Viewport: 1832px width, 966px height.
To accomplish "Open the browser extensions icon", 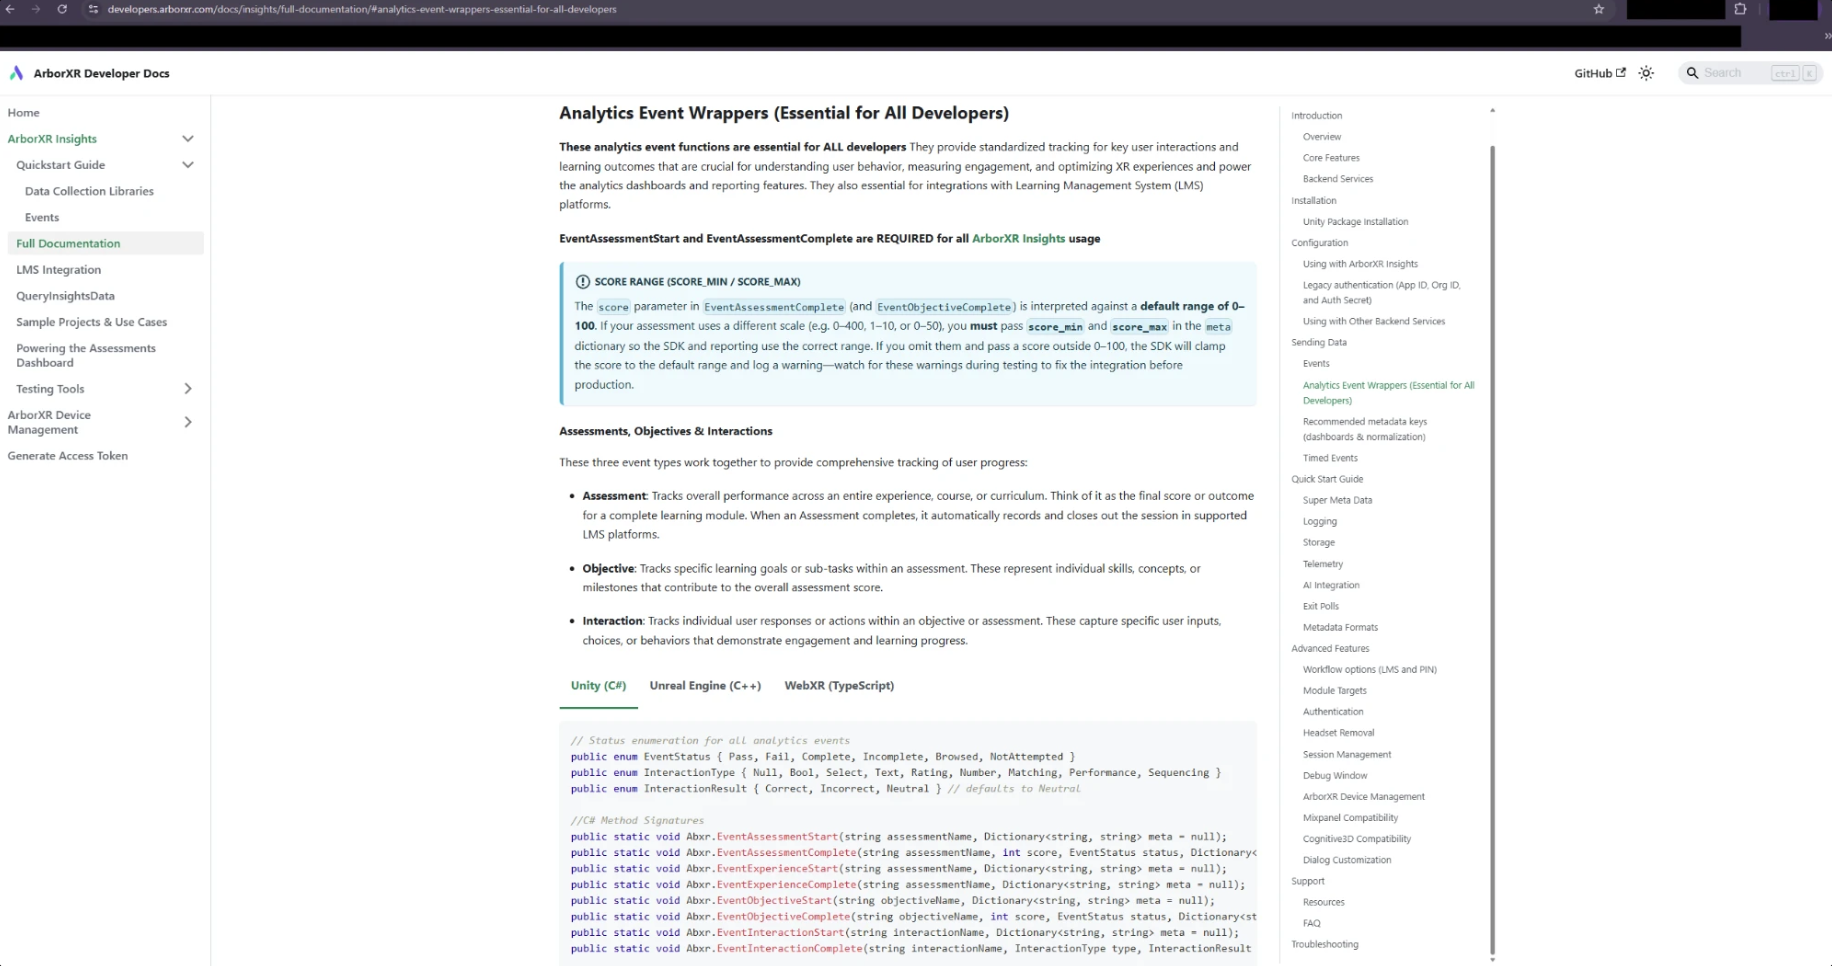I will click(1740, 9).
